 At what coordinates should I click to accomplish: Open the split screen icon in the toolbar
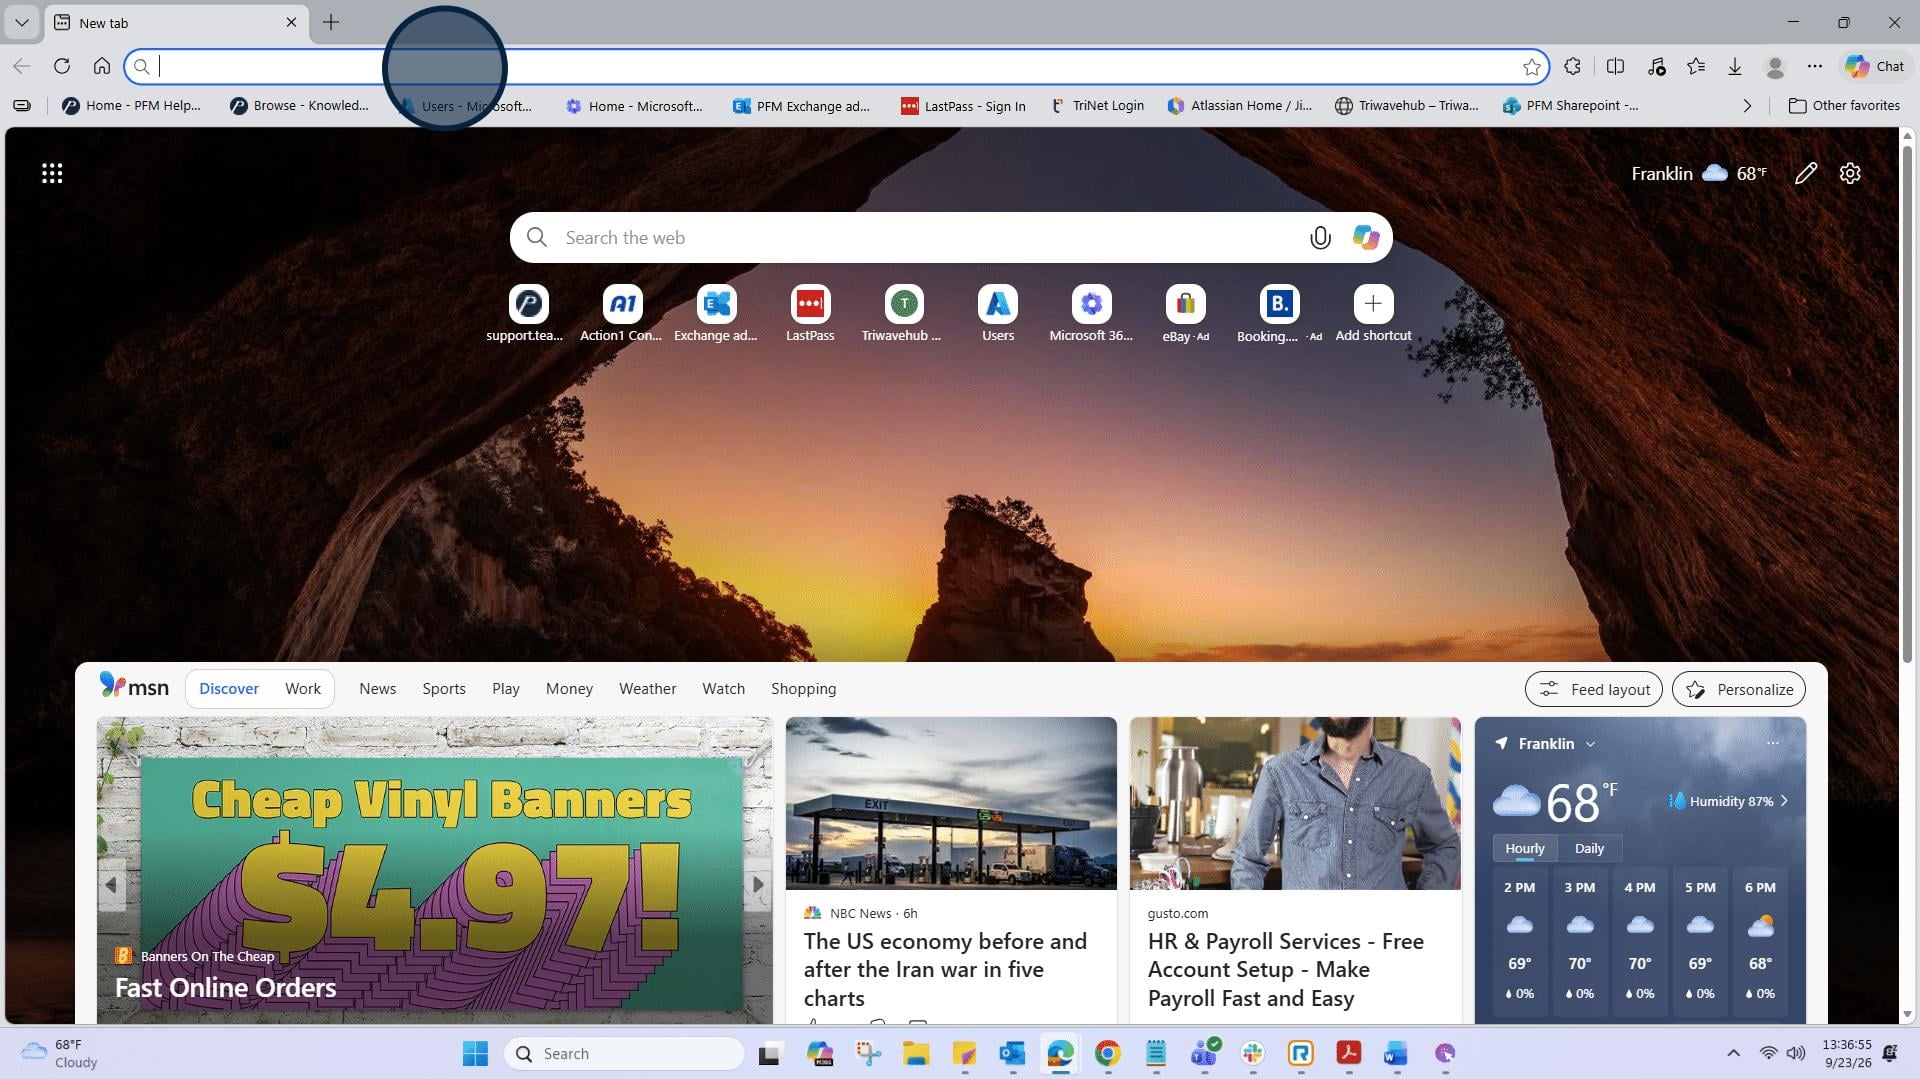point(1615,66)
